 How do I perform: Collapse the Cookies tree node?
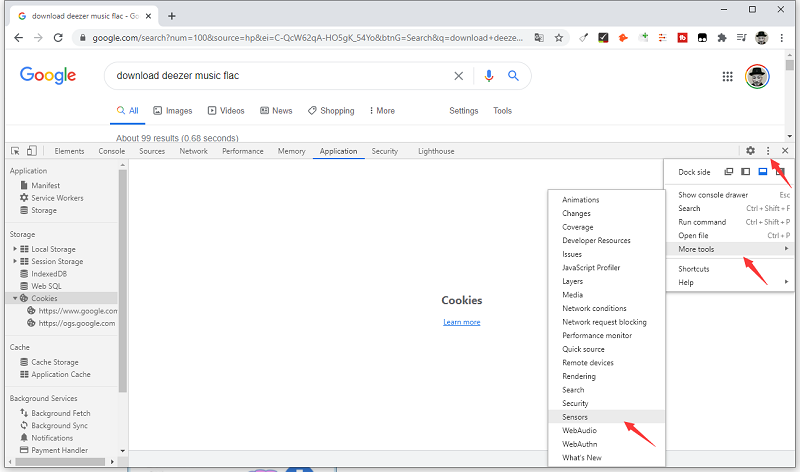coord(15,298)
